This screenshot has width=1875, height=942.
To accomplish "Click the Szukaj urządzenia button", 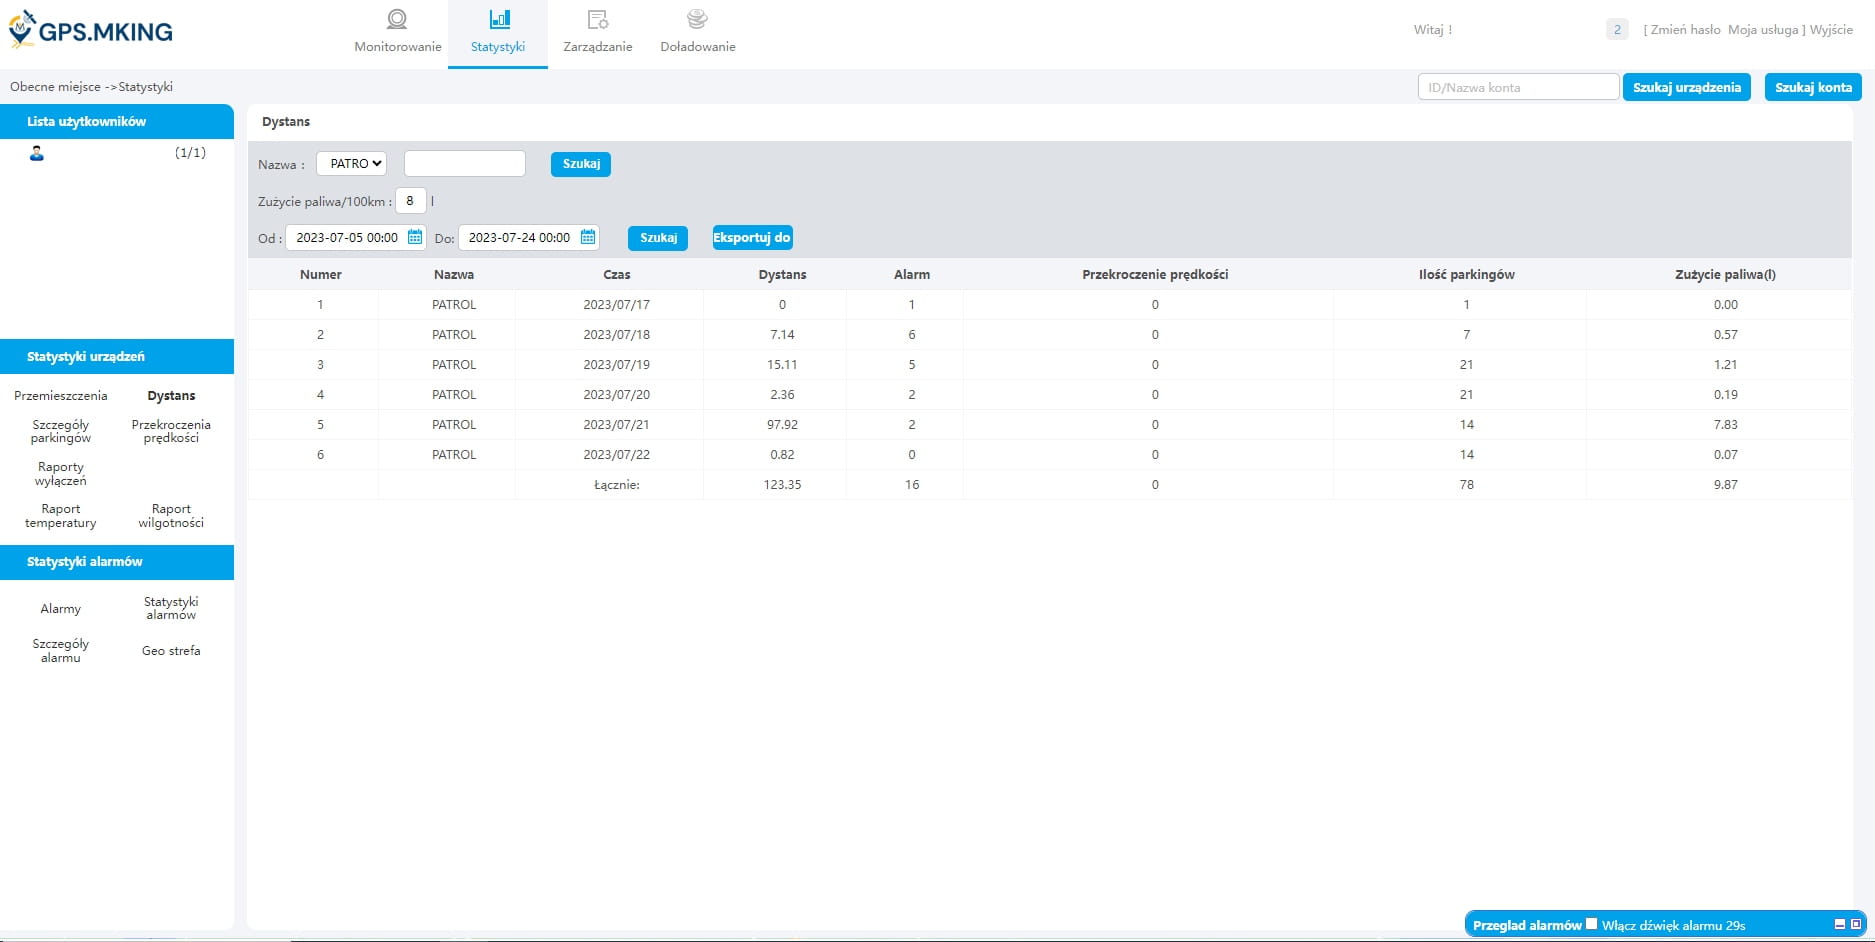I will (x=1686, y=87).
